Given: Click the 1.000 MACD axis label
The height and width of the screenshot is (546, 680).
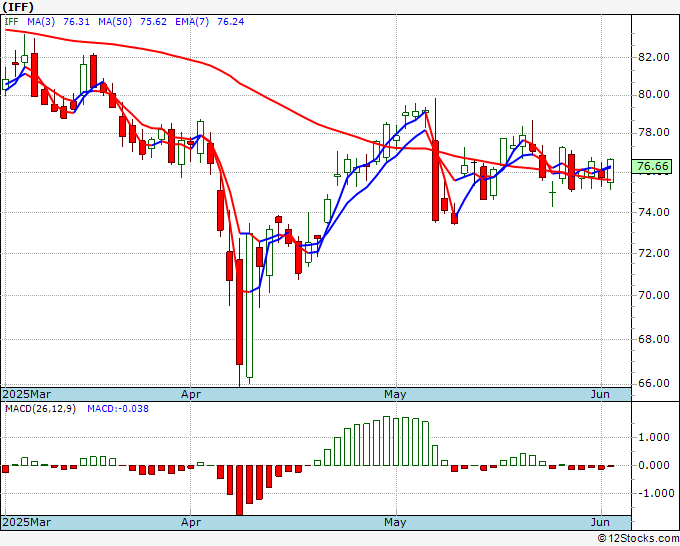Looking at the screenshot, I should [656, 437].
